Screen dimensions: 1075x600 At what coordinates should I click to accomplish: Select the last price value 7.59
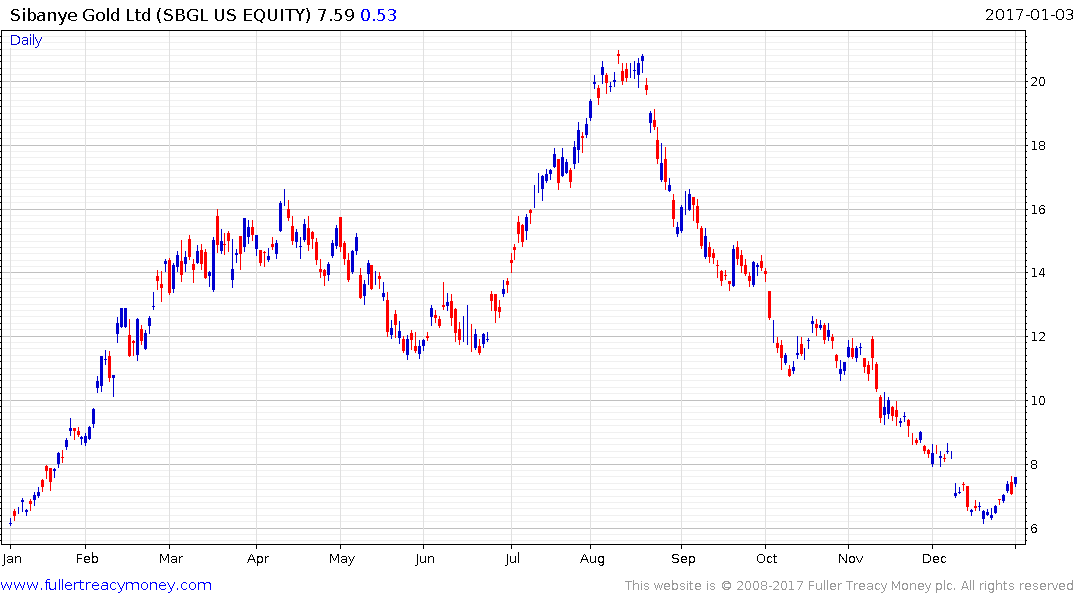(x=335, y=15)
